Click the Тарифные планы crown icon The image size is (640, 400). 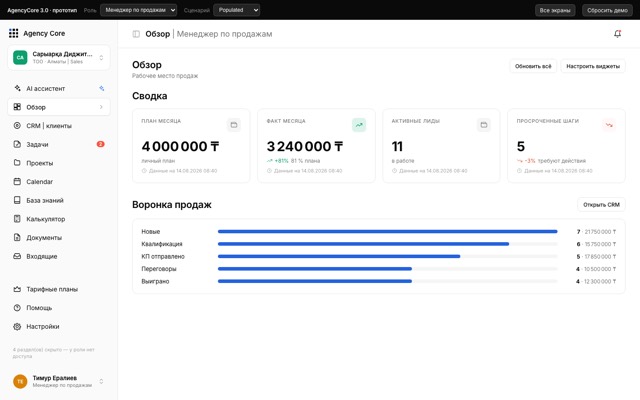[17, 289]
